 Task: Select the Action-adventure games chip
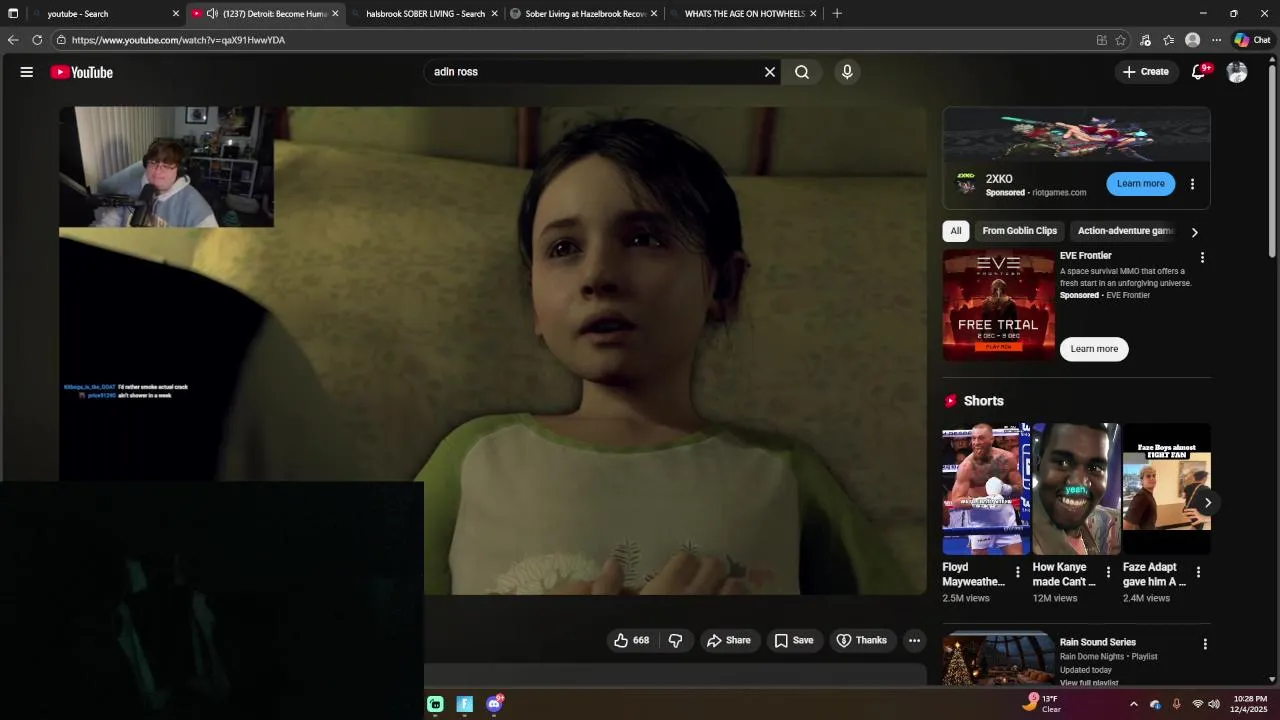1125,231
